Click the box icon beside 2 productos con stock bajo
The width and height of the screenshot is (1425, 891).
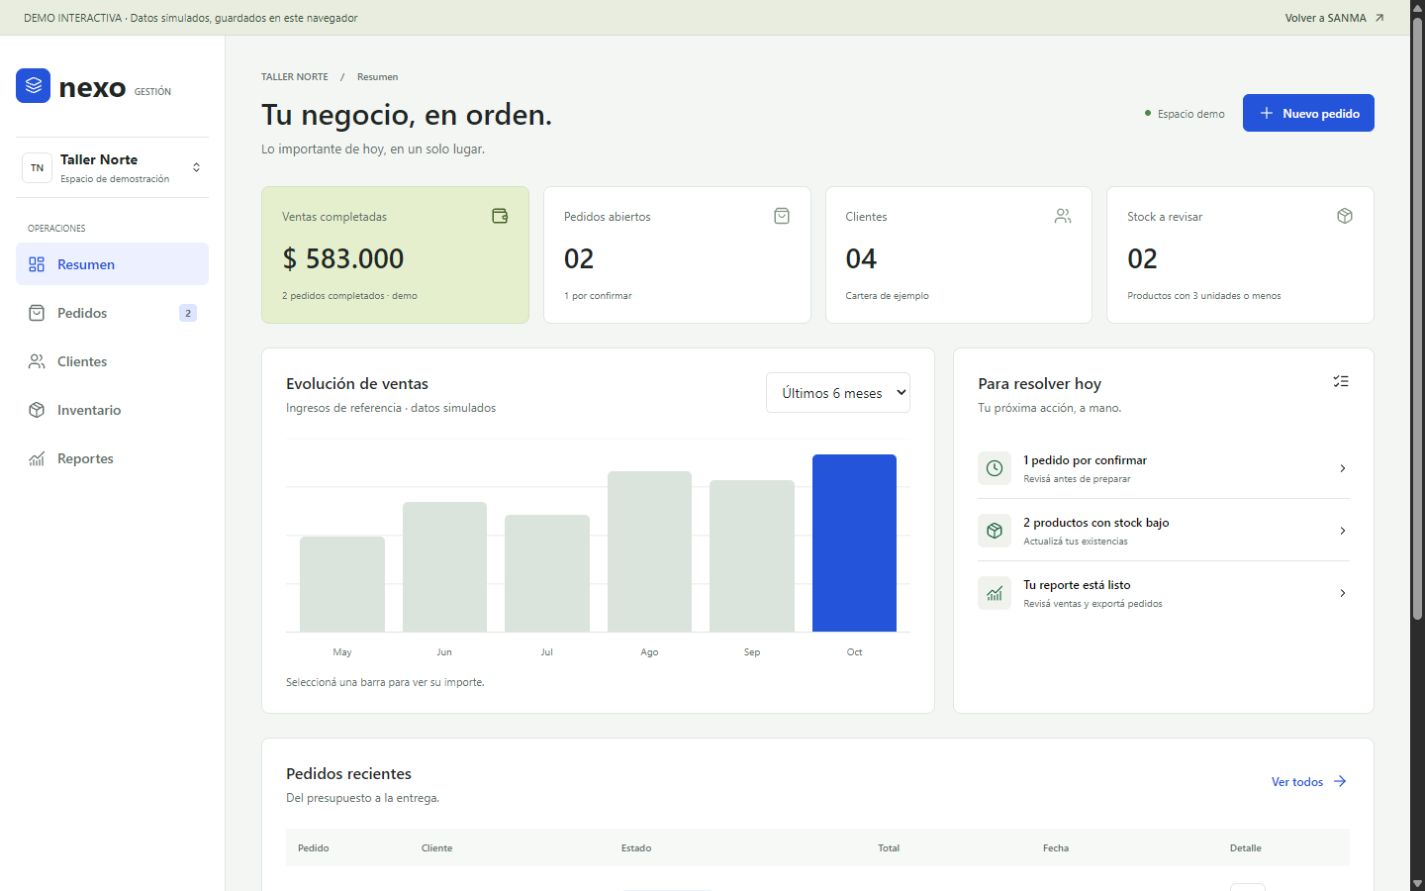click(x=994, y=531)
